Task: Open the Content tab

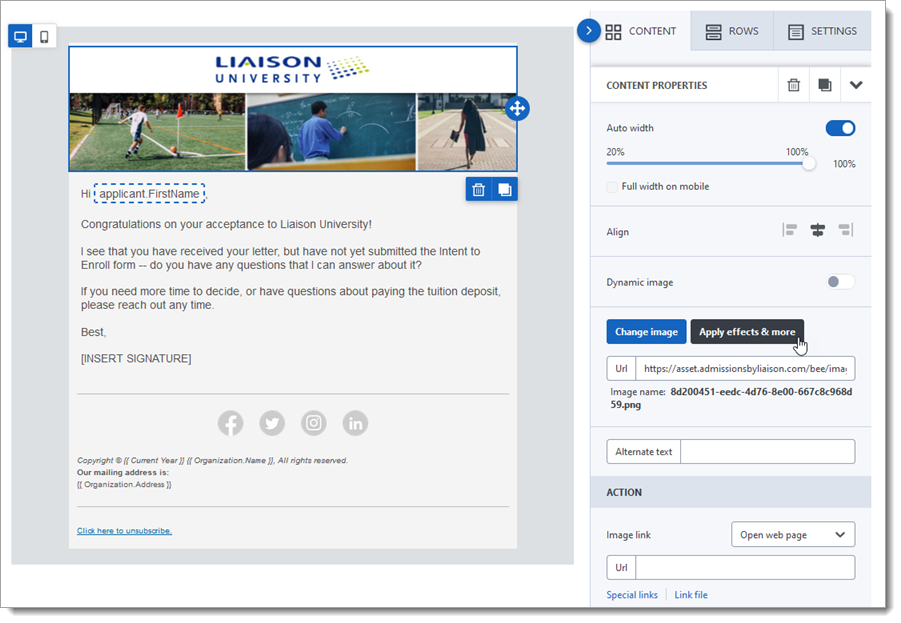Action: pos(641,31)
